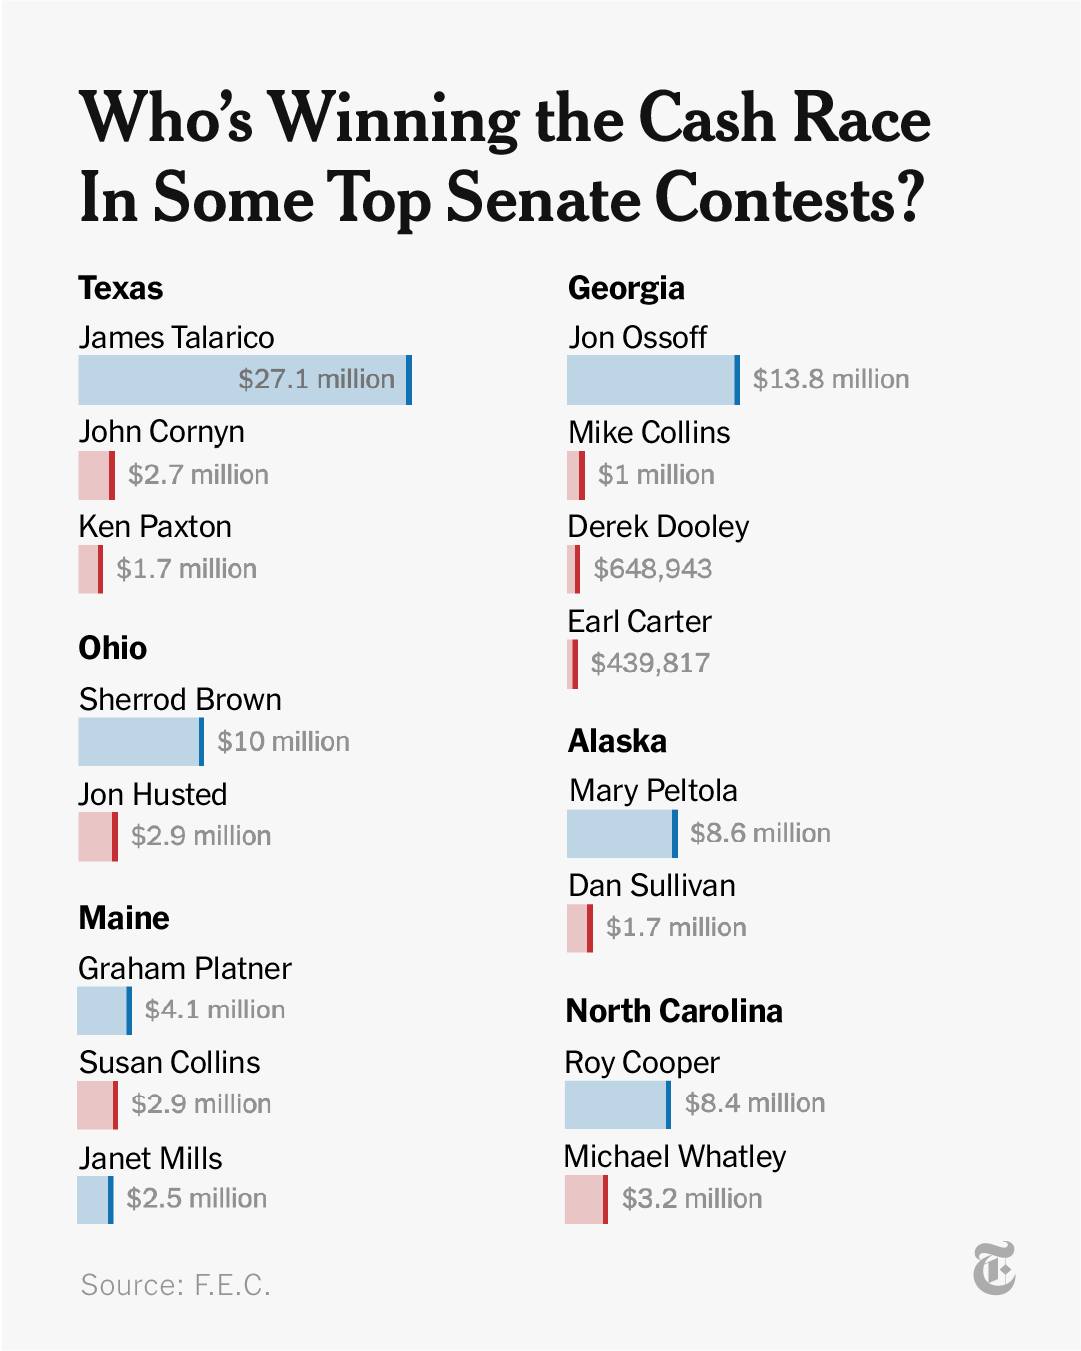The height and width of the screenshot is (1351, 1081).
Task: Select the Georgia section heading
Action: tap(626, 289)
